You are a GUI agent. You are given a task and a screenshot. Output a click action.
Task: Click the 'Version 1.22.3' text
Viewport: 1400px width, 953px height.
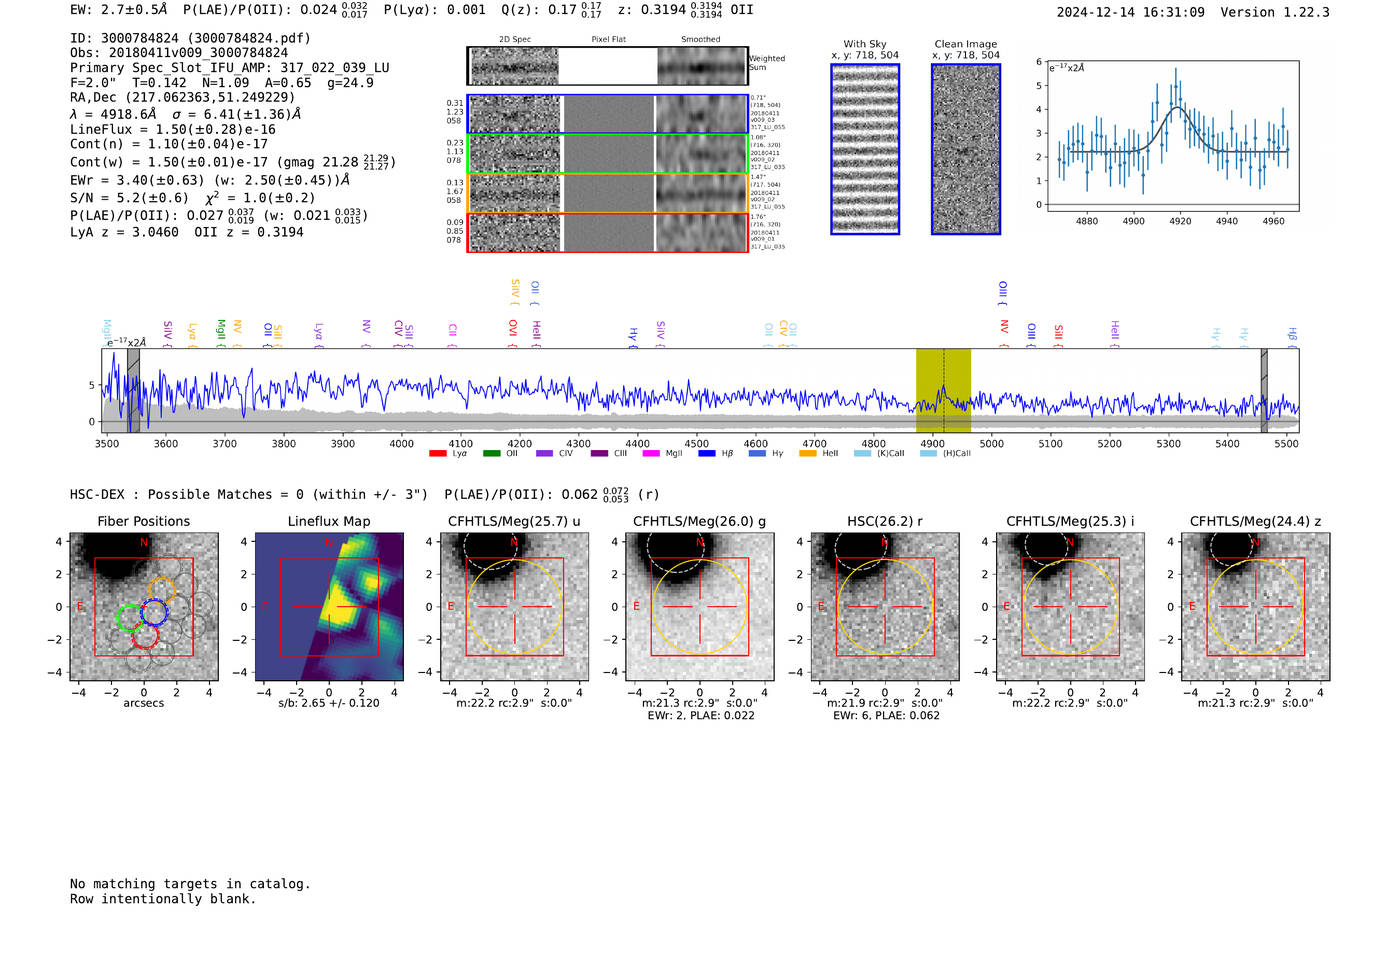click(1275, 13)
